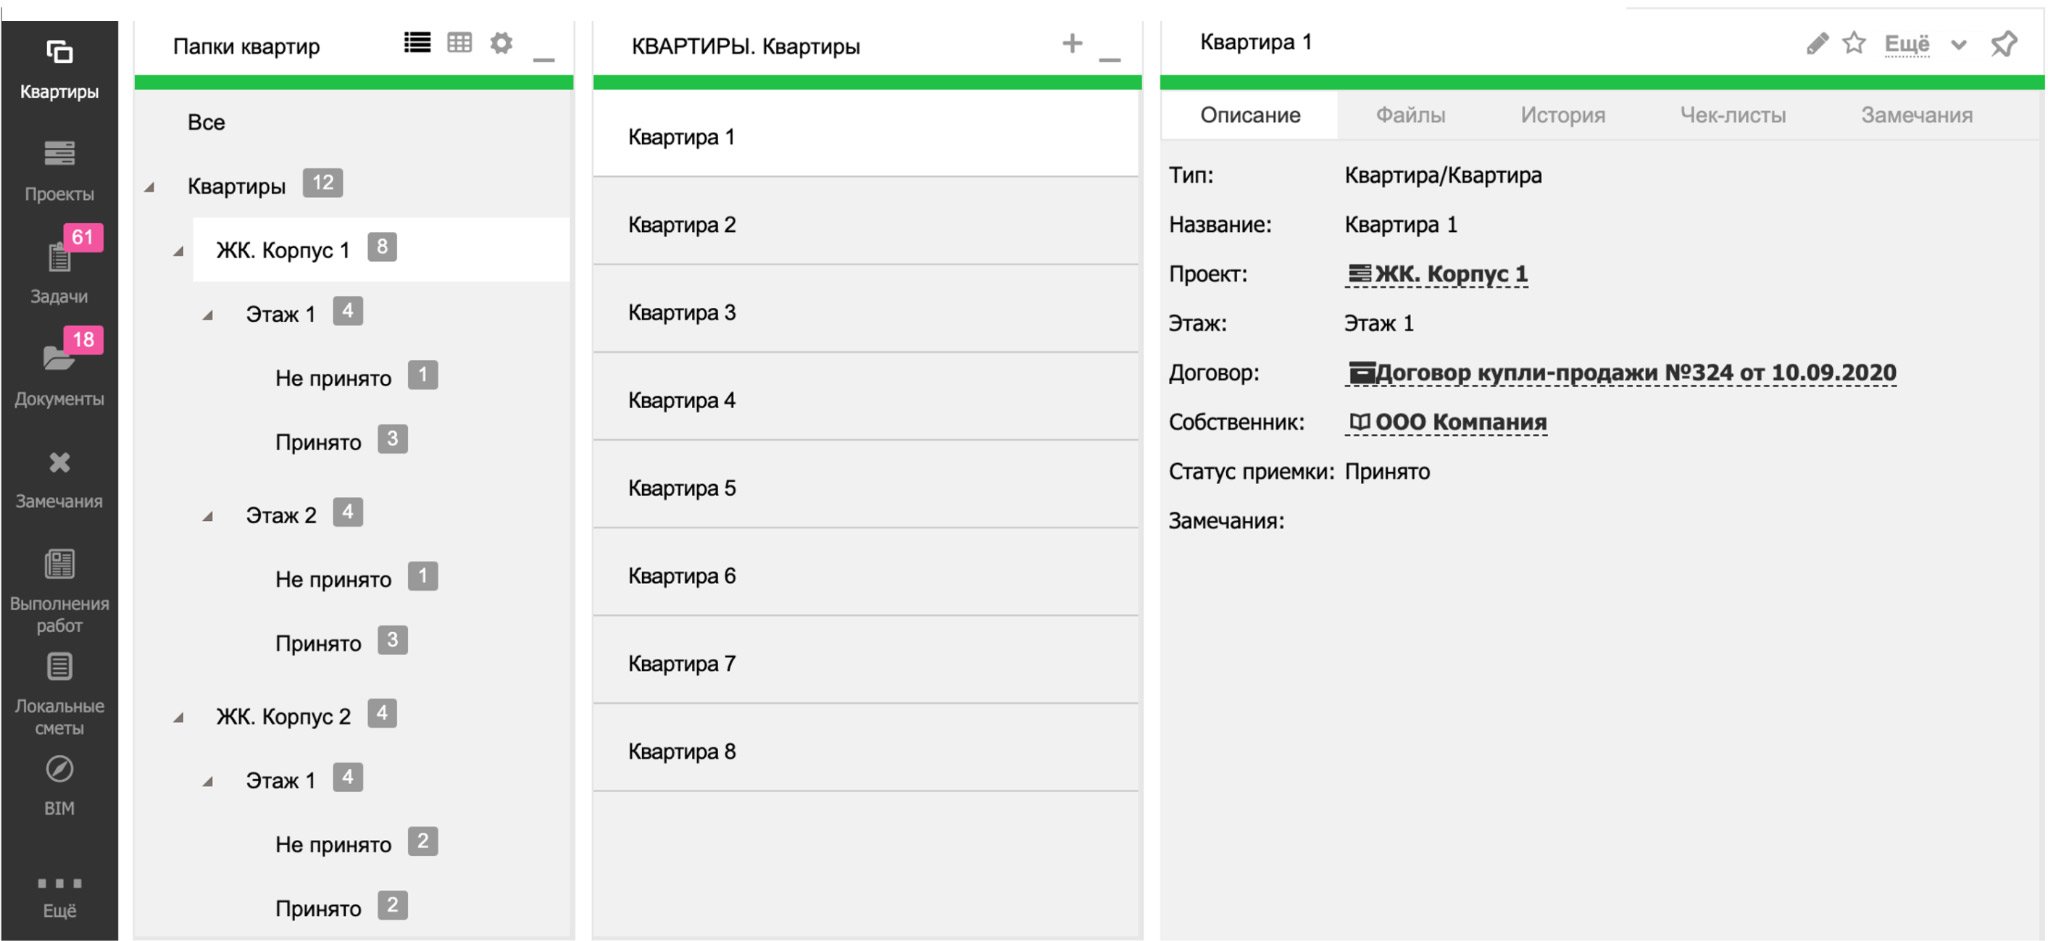Image resolution: width=2048 pixels, height=941 pixels.
Task: Open folder panel settings gear
Action: pos(502,43)
